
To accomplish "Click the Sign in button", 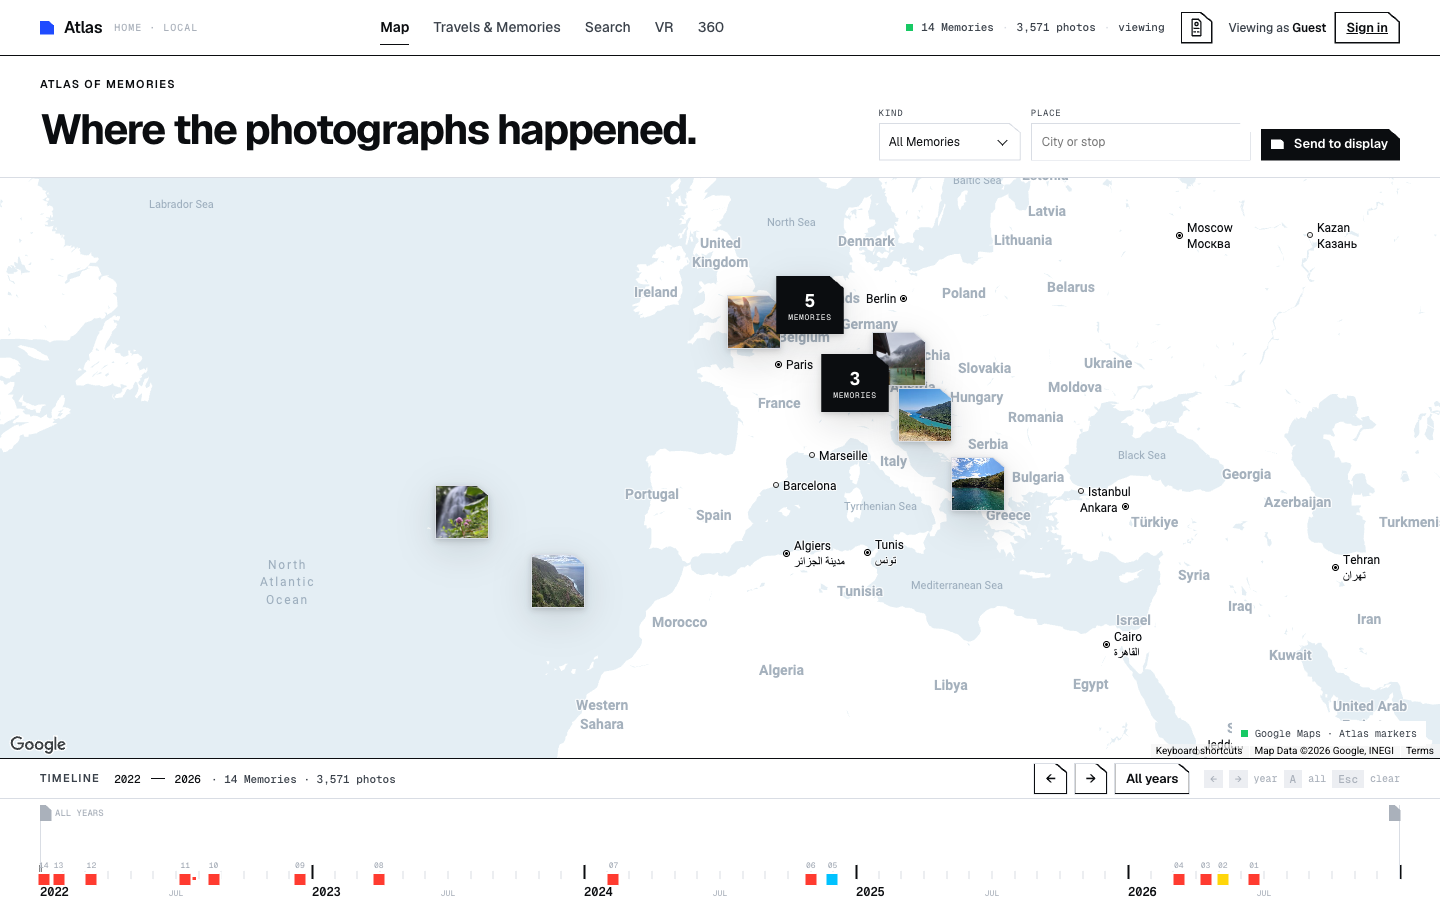I will pos(1367,28).
